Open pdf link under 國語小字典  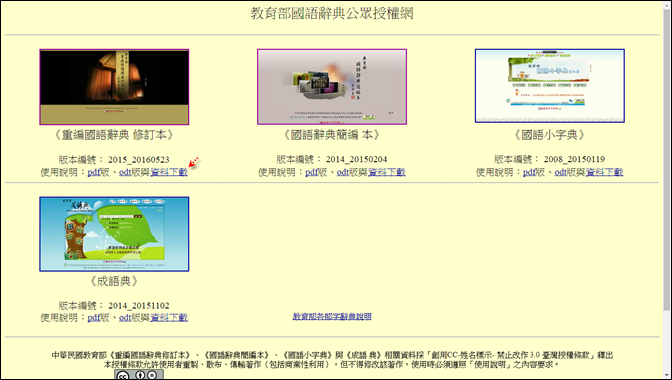coord(529,172)
